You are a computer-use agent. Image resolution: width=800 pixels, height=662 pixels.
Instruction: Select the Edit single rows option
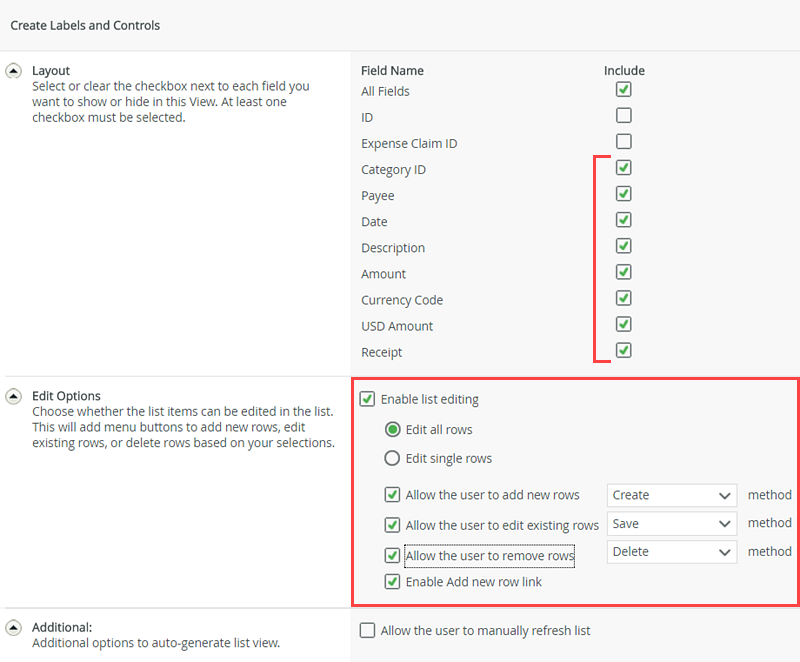tap(393, 458)
